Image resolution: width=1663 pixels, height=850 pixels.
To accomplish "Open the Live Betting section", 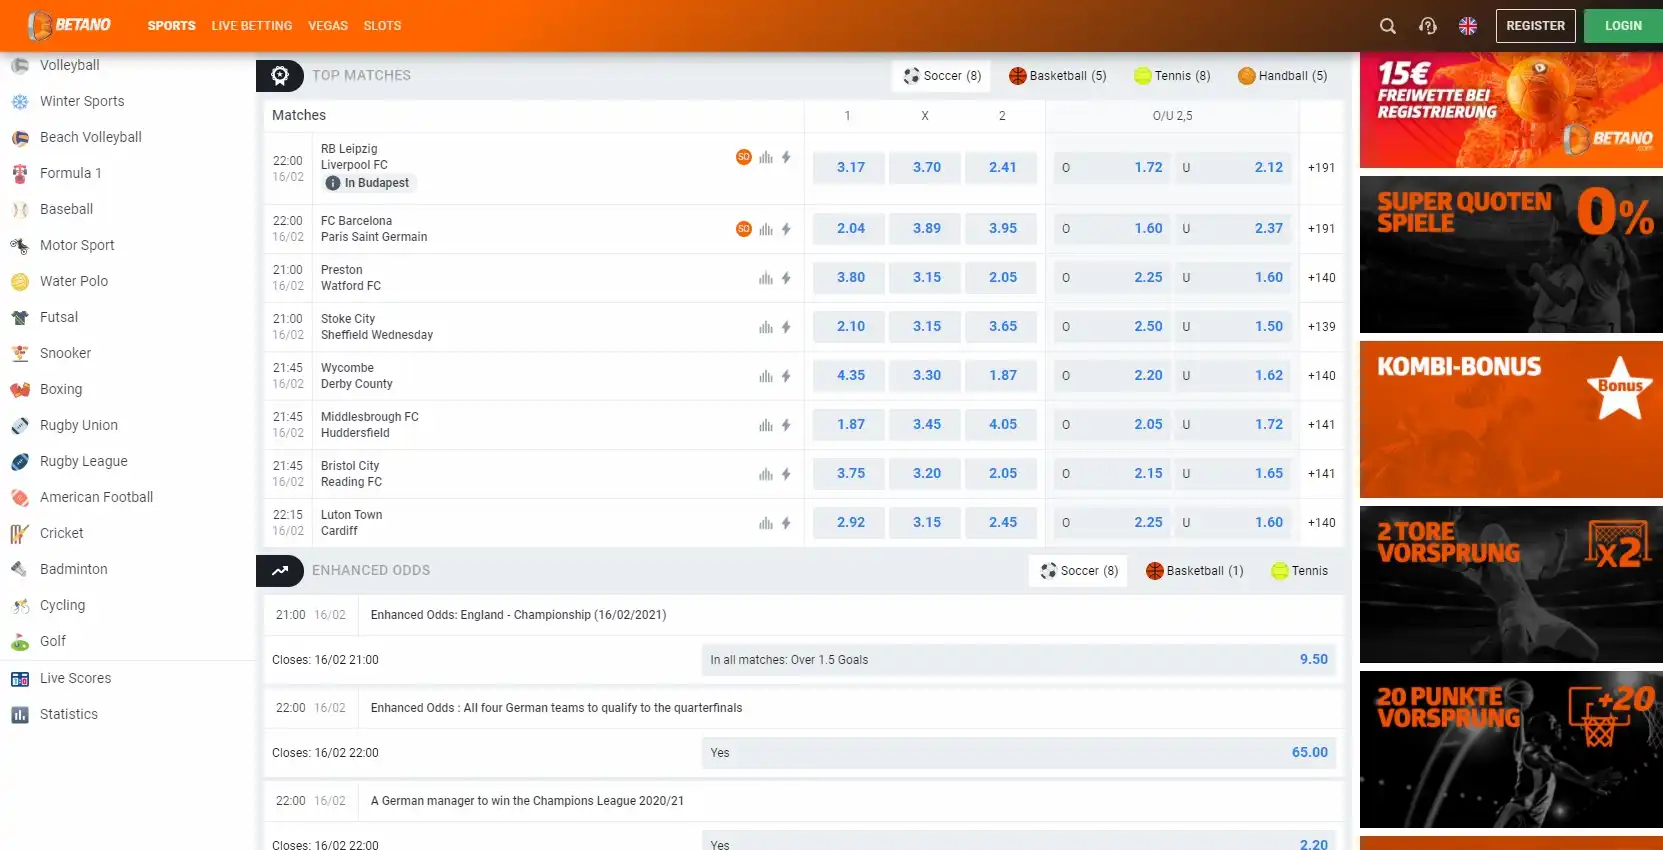I will pyautogui.click(x=252, y=26).
